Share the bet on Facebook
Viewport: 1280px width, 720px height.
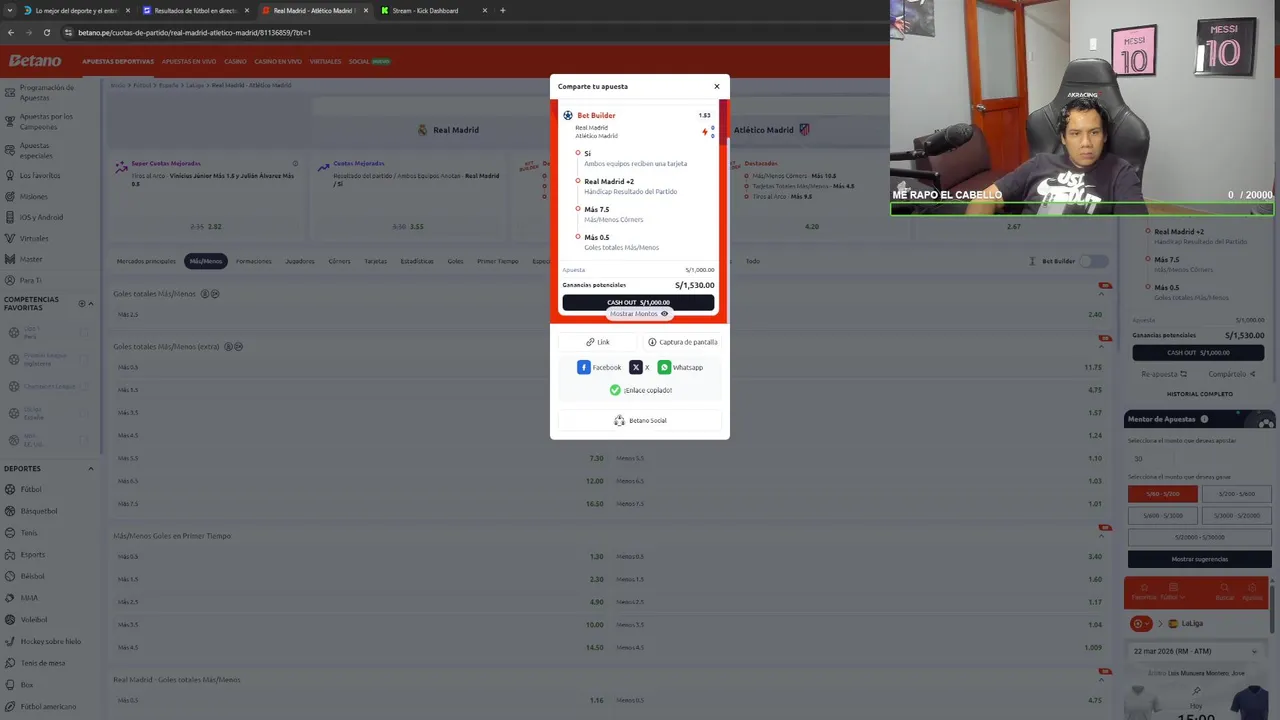click(599, 367)
